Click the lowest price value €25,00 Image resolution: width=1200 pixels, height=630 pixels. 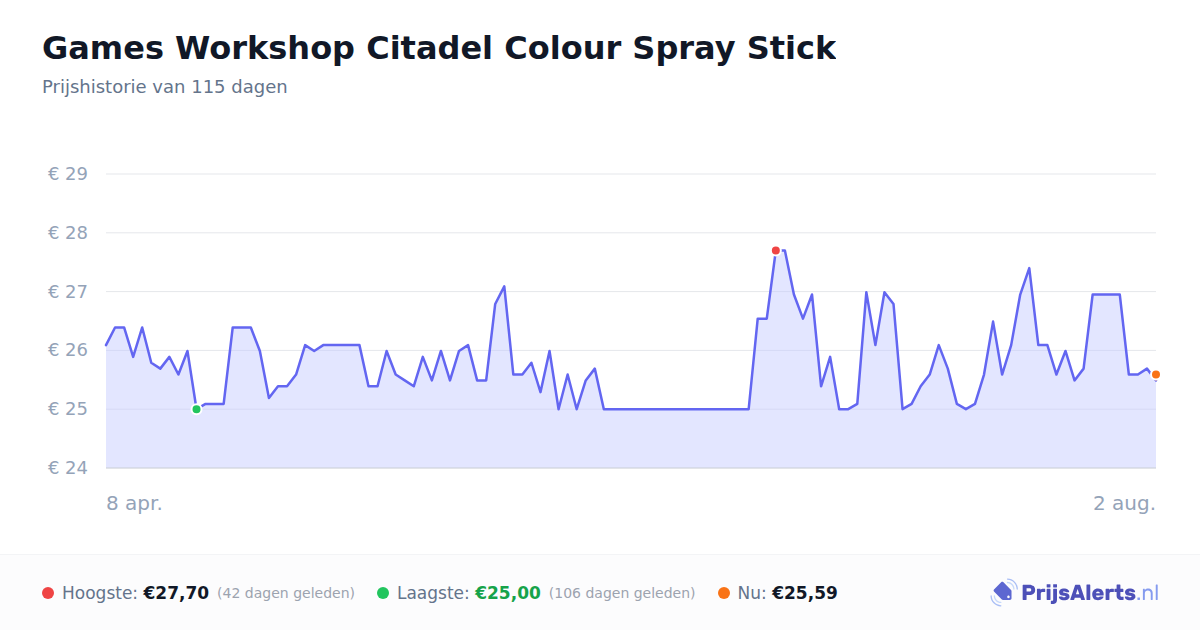tap(507, 593)
